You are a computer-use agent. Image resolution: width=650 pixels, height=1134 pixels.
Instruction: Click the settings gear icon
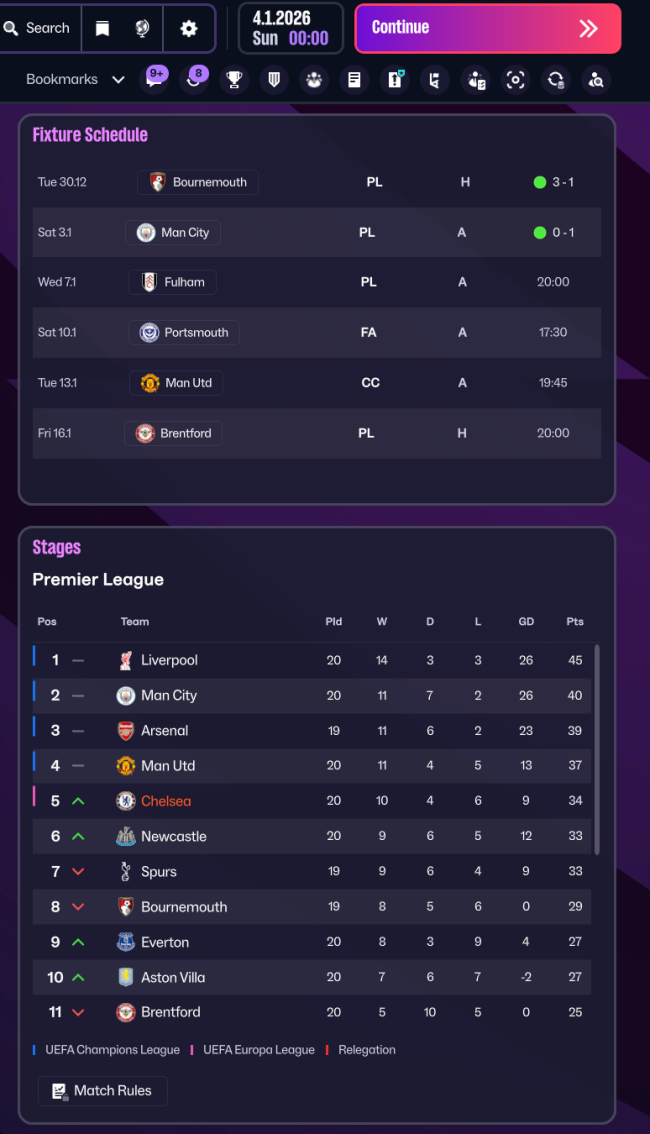[x=189, y=28]
